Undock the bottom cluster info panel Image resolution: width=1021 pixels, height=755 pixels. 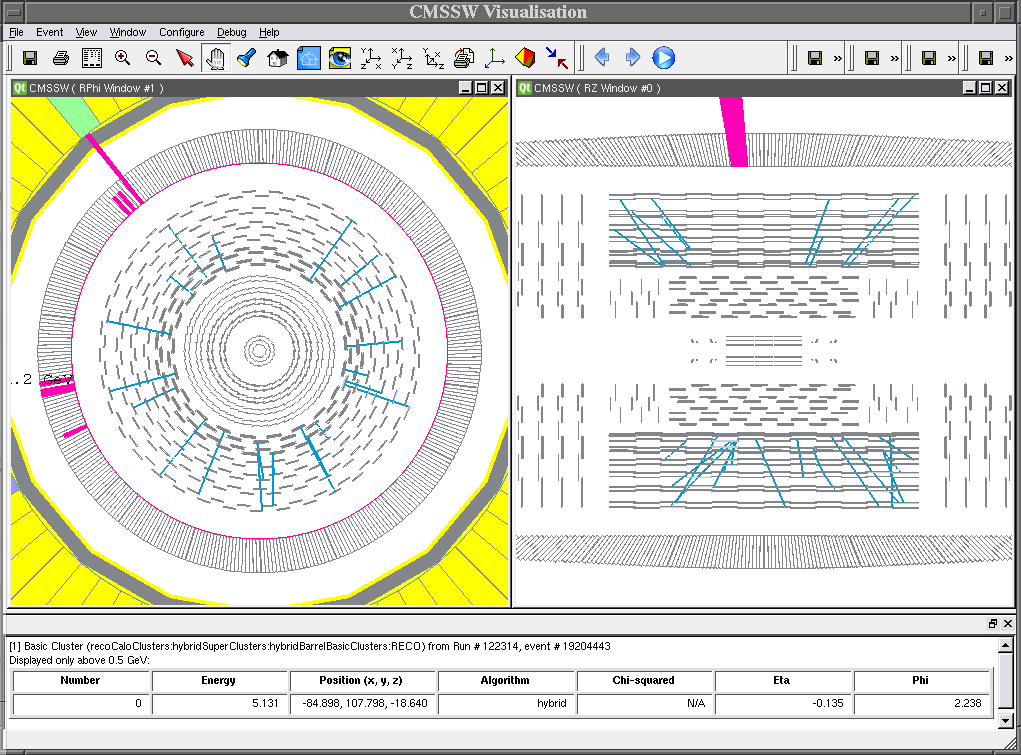pyautogui.click(x=993, y=623)
